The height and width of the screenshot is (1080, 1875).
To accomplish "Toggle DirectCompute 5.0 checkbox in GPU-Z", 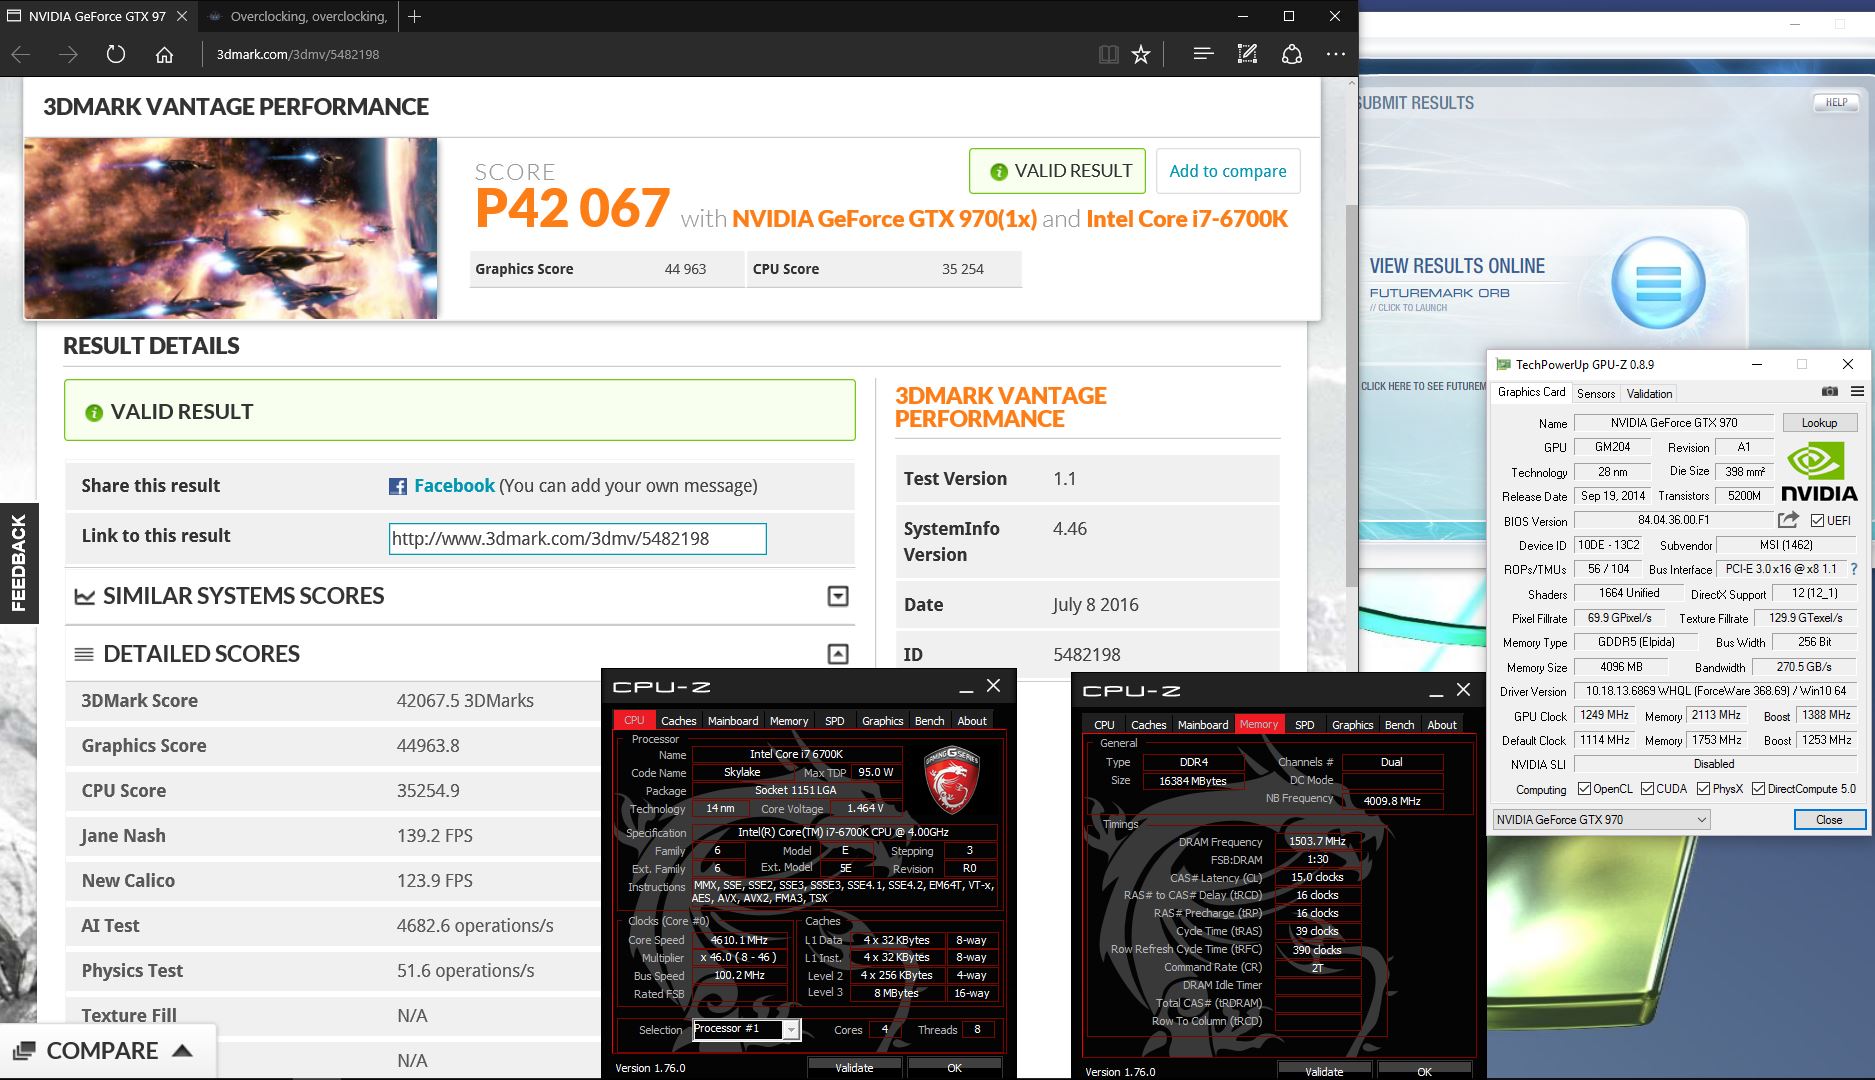I will (1758, 789).
